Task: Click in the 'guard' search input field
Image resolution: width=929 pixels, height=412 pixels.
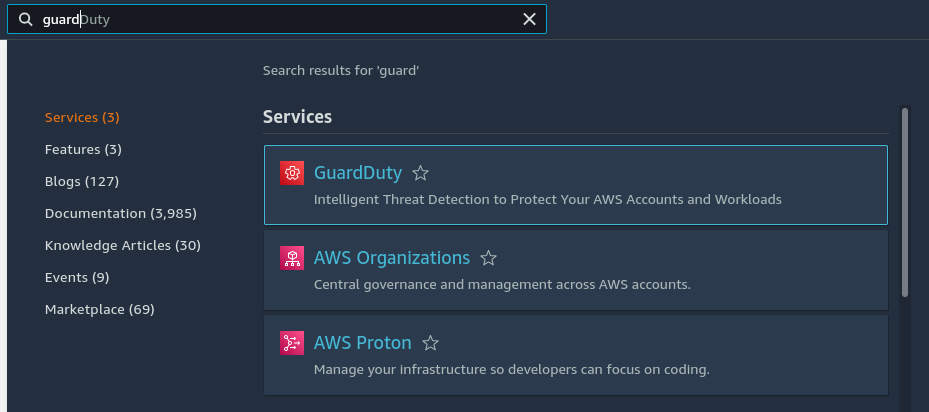Action: click(278, 20)
